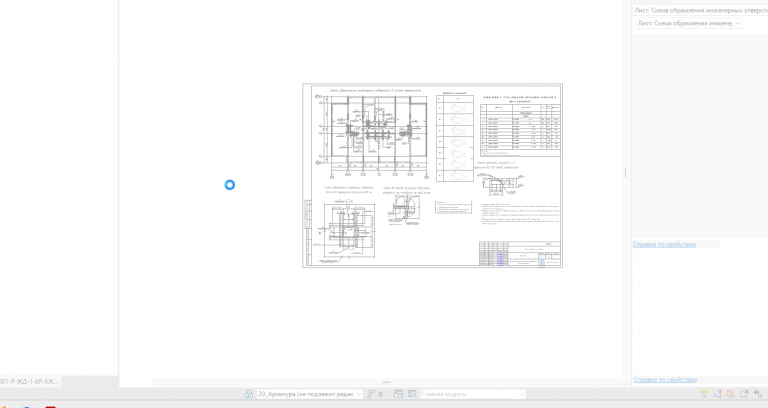768x408 pixels.
Task: Toggle the select underlay elements icon
Action: (718, 394)
